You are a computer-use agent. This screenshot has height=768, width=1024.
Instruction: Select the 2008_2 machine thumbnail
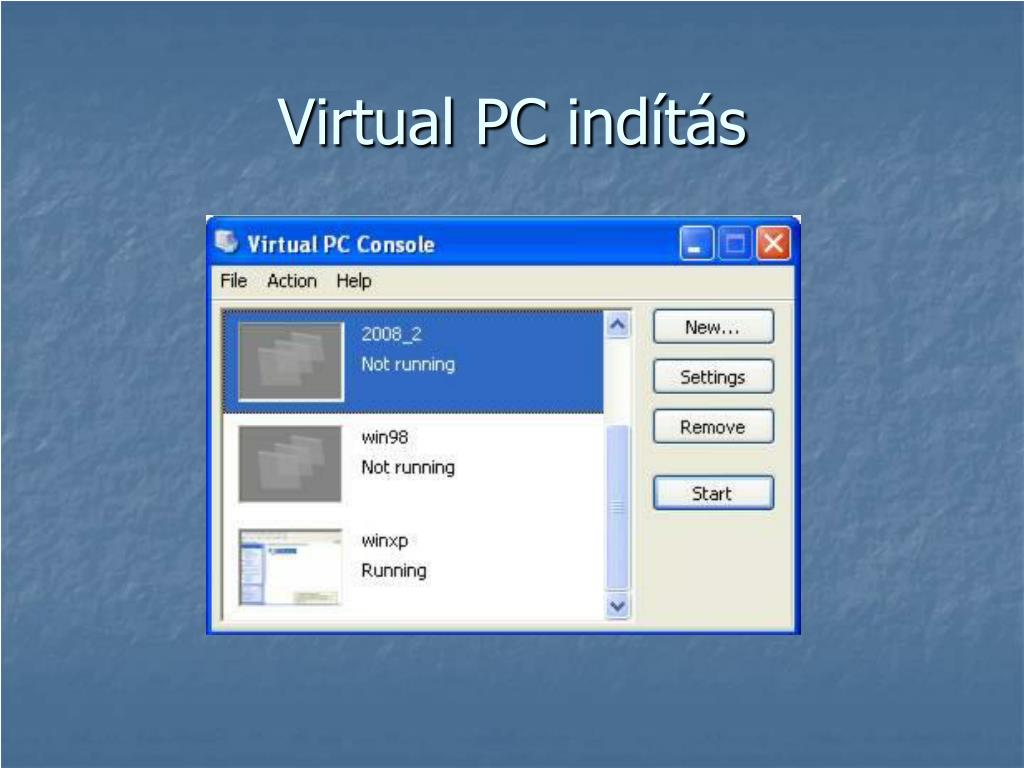click(291, 361)
